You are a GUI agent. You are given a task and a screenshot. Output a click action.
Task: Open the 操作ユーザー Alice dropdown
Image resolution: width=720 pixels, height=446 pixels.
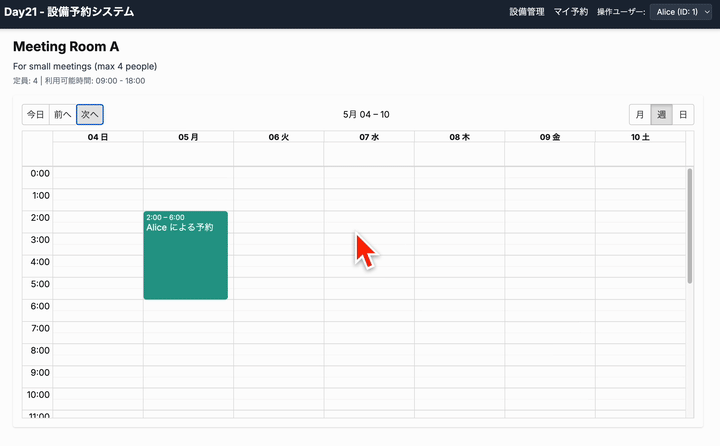(x=681, y=12)
